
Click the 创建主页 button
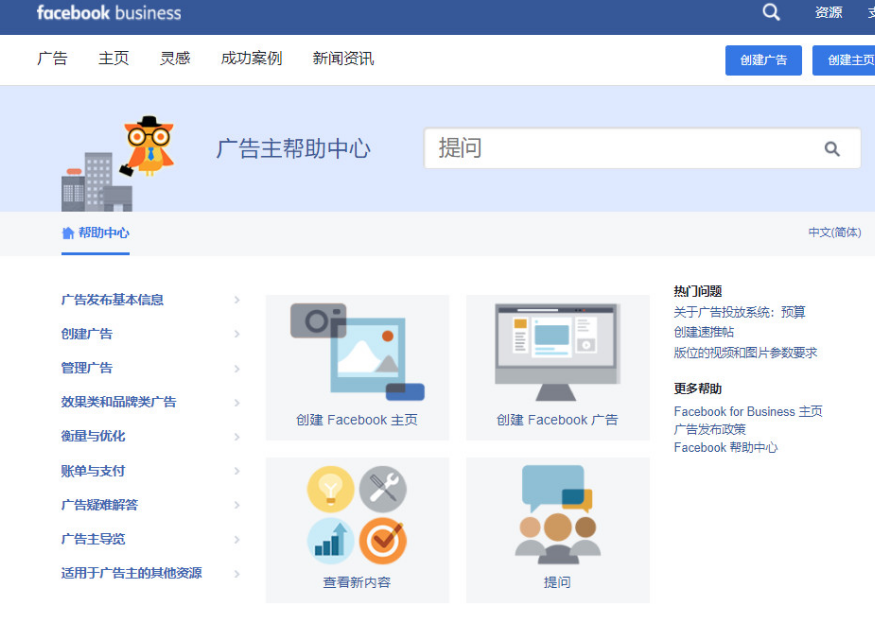(844, 60)
